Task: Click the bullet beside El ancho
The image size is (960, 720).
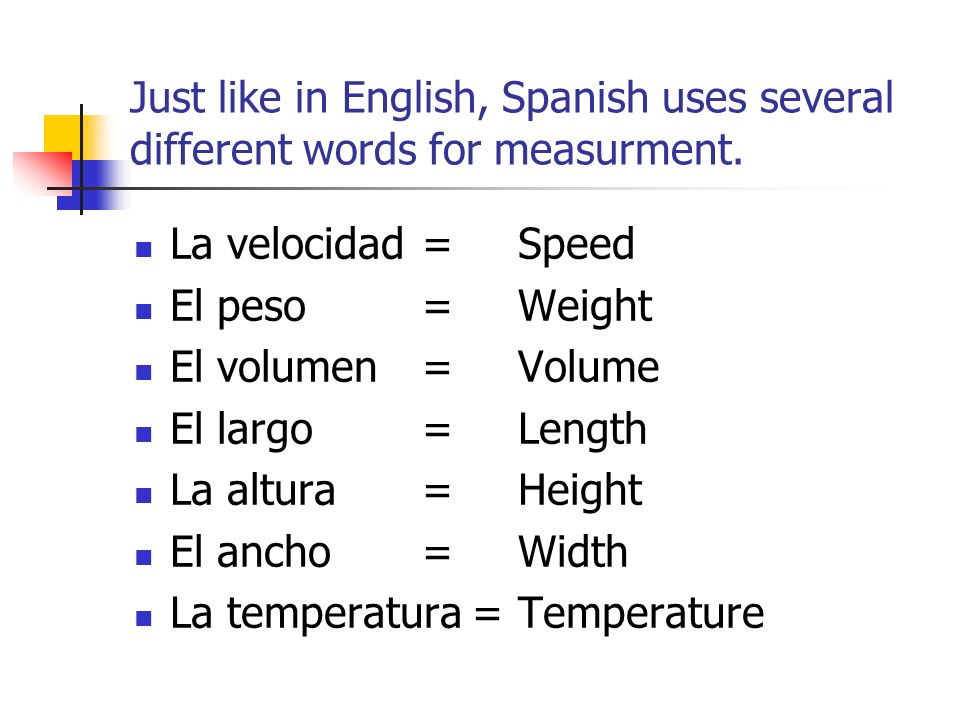Action: click(144, 557)
